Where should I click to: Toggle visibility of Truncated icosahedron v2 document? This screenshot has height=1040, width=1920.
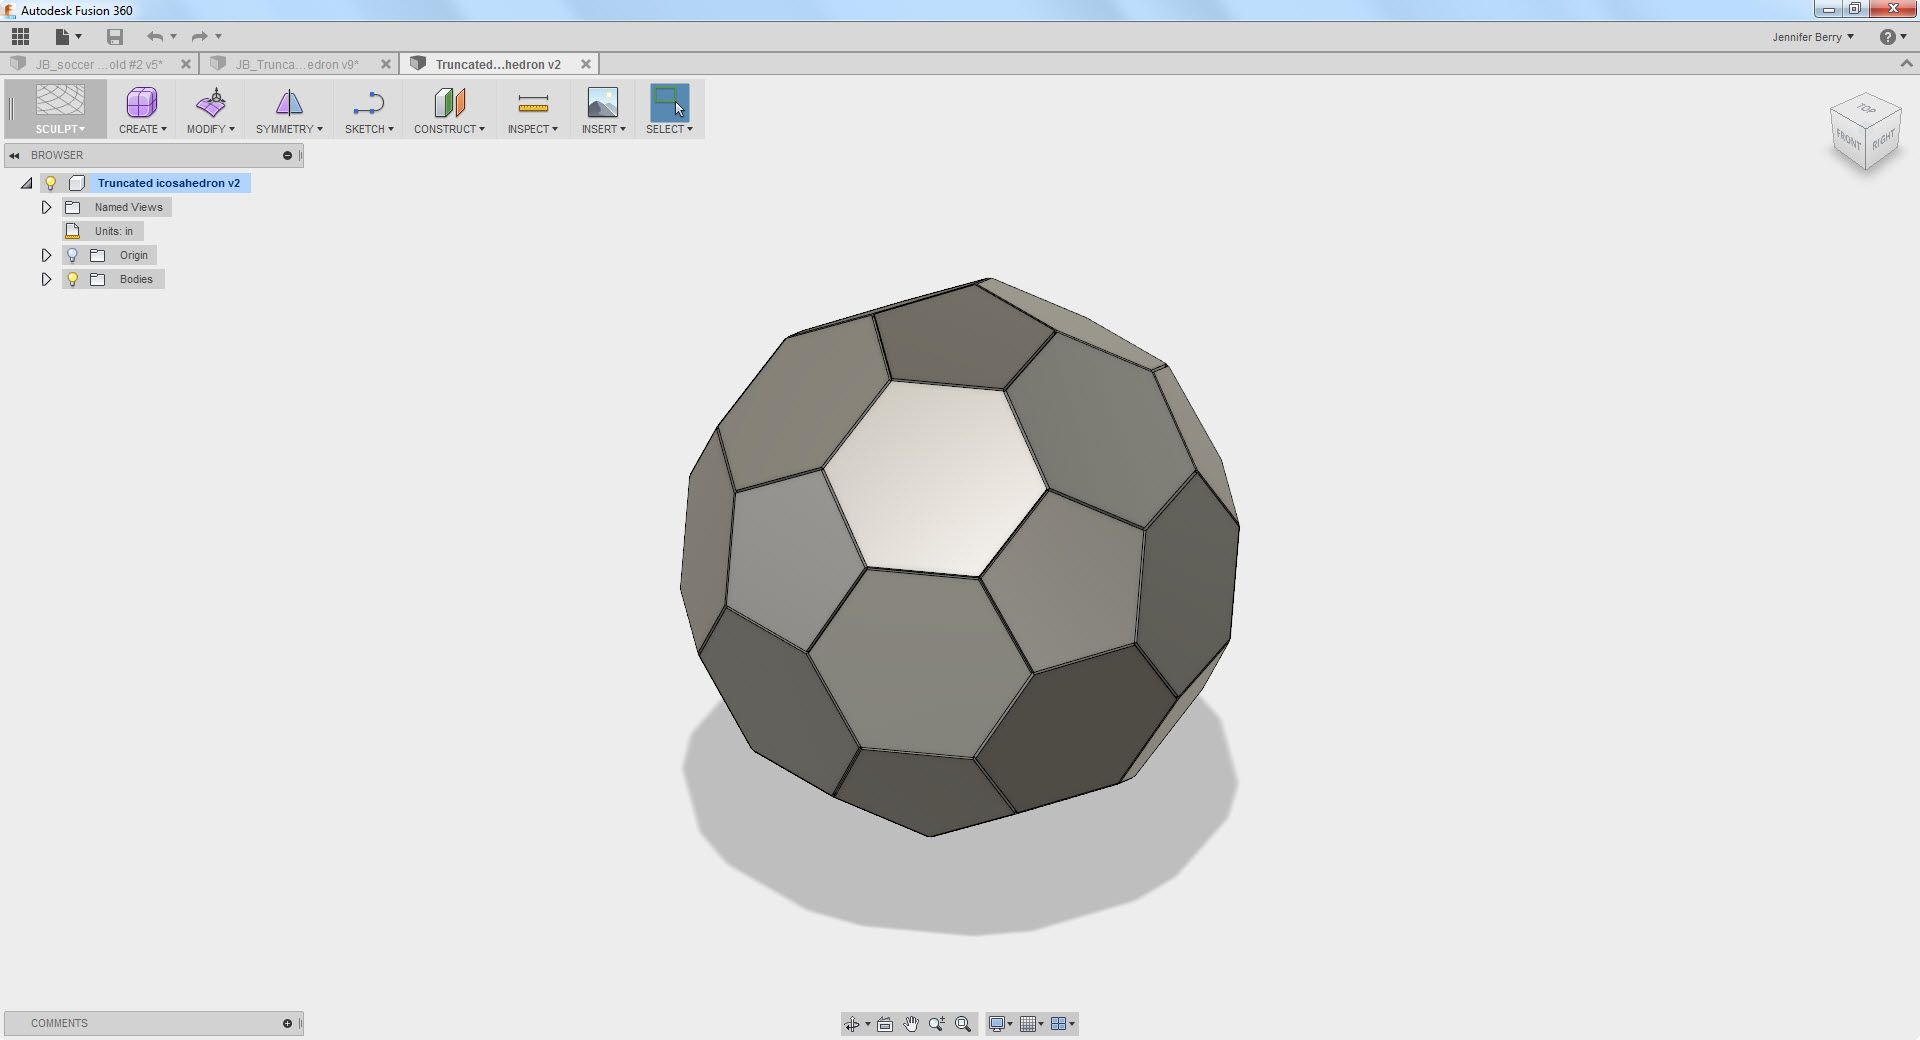(51, 183)
